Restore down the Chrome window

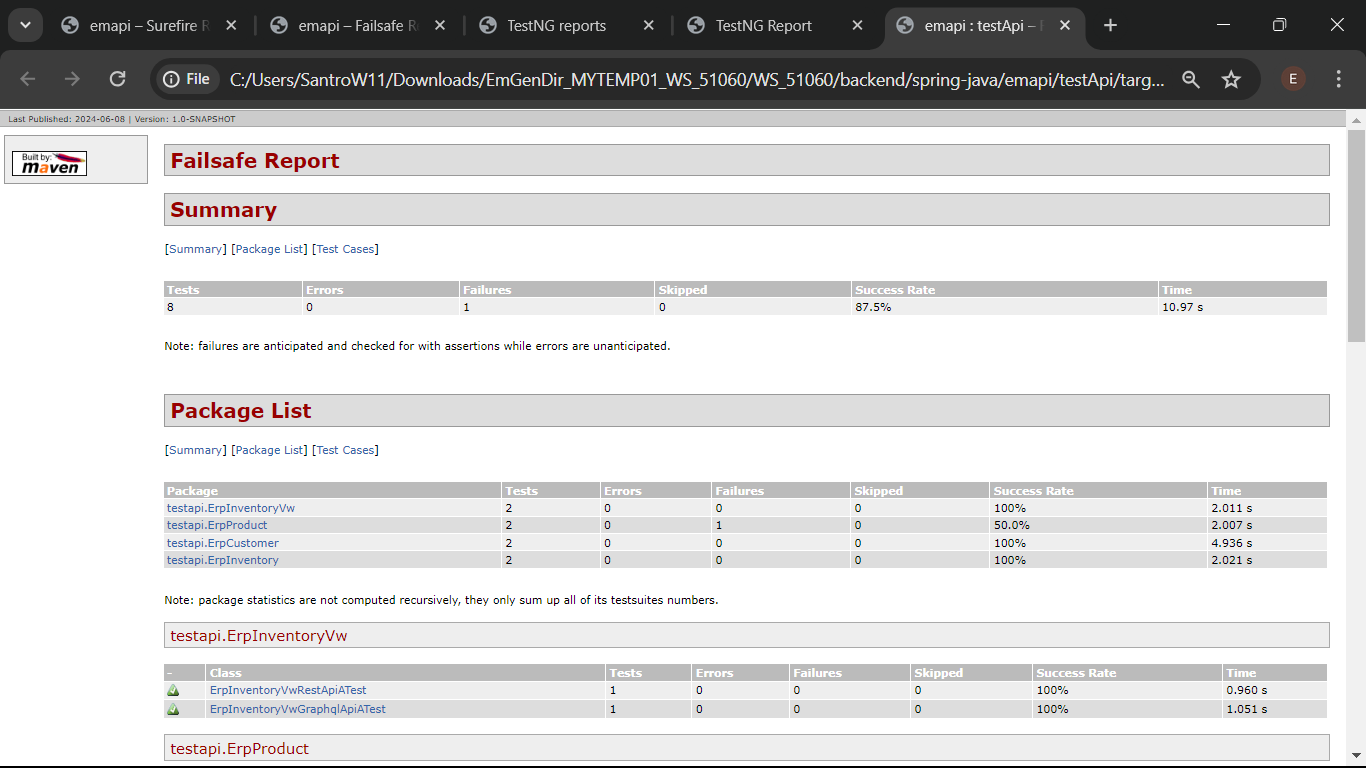tap(1279, 25)
